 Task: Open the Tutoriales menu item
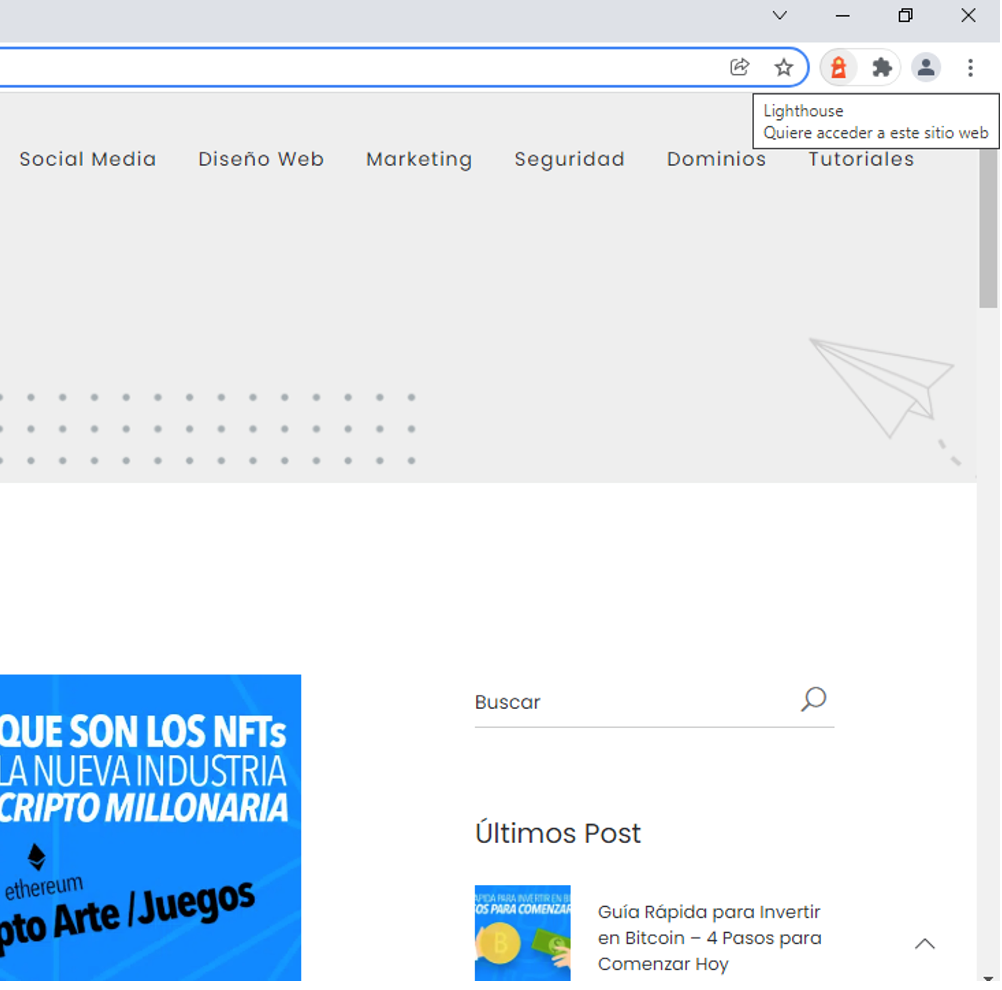(x=861, y=160)
